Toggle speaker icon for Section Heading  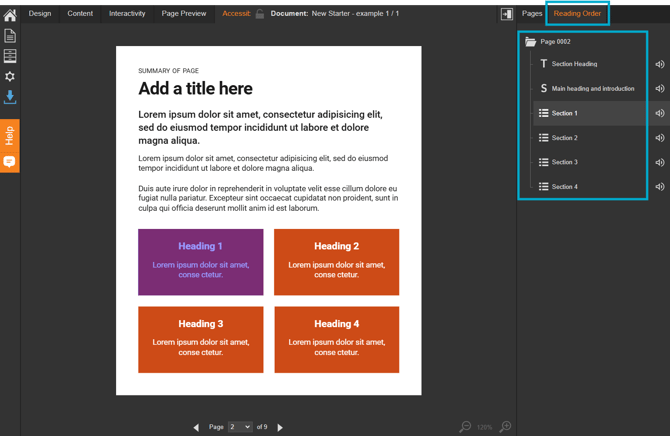[660, 64]
